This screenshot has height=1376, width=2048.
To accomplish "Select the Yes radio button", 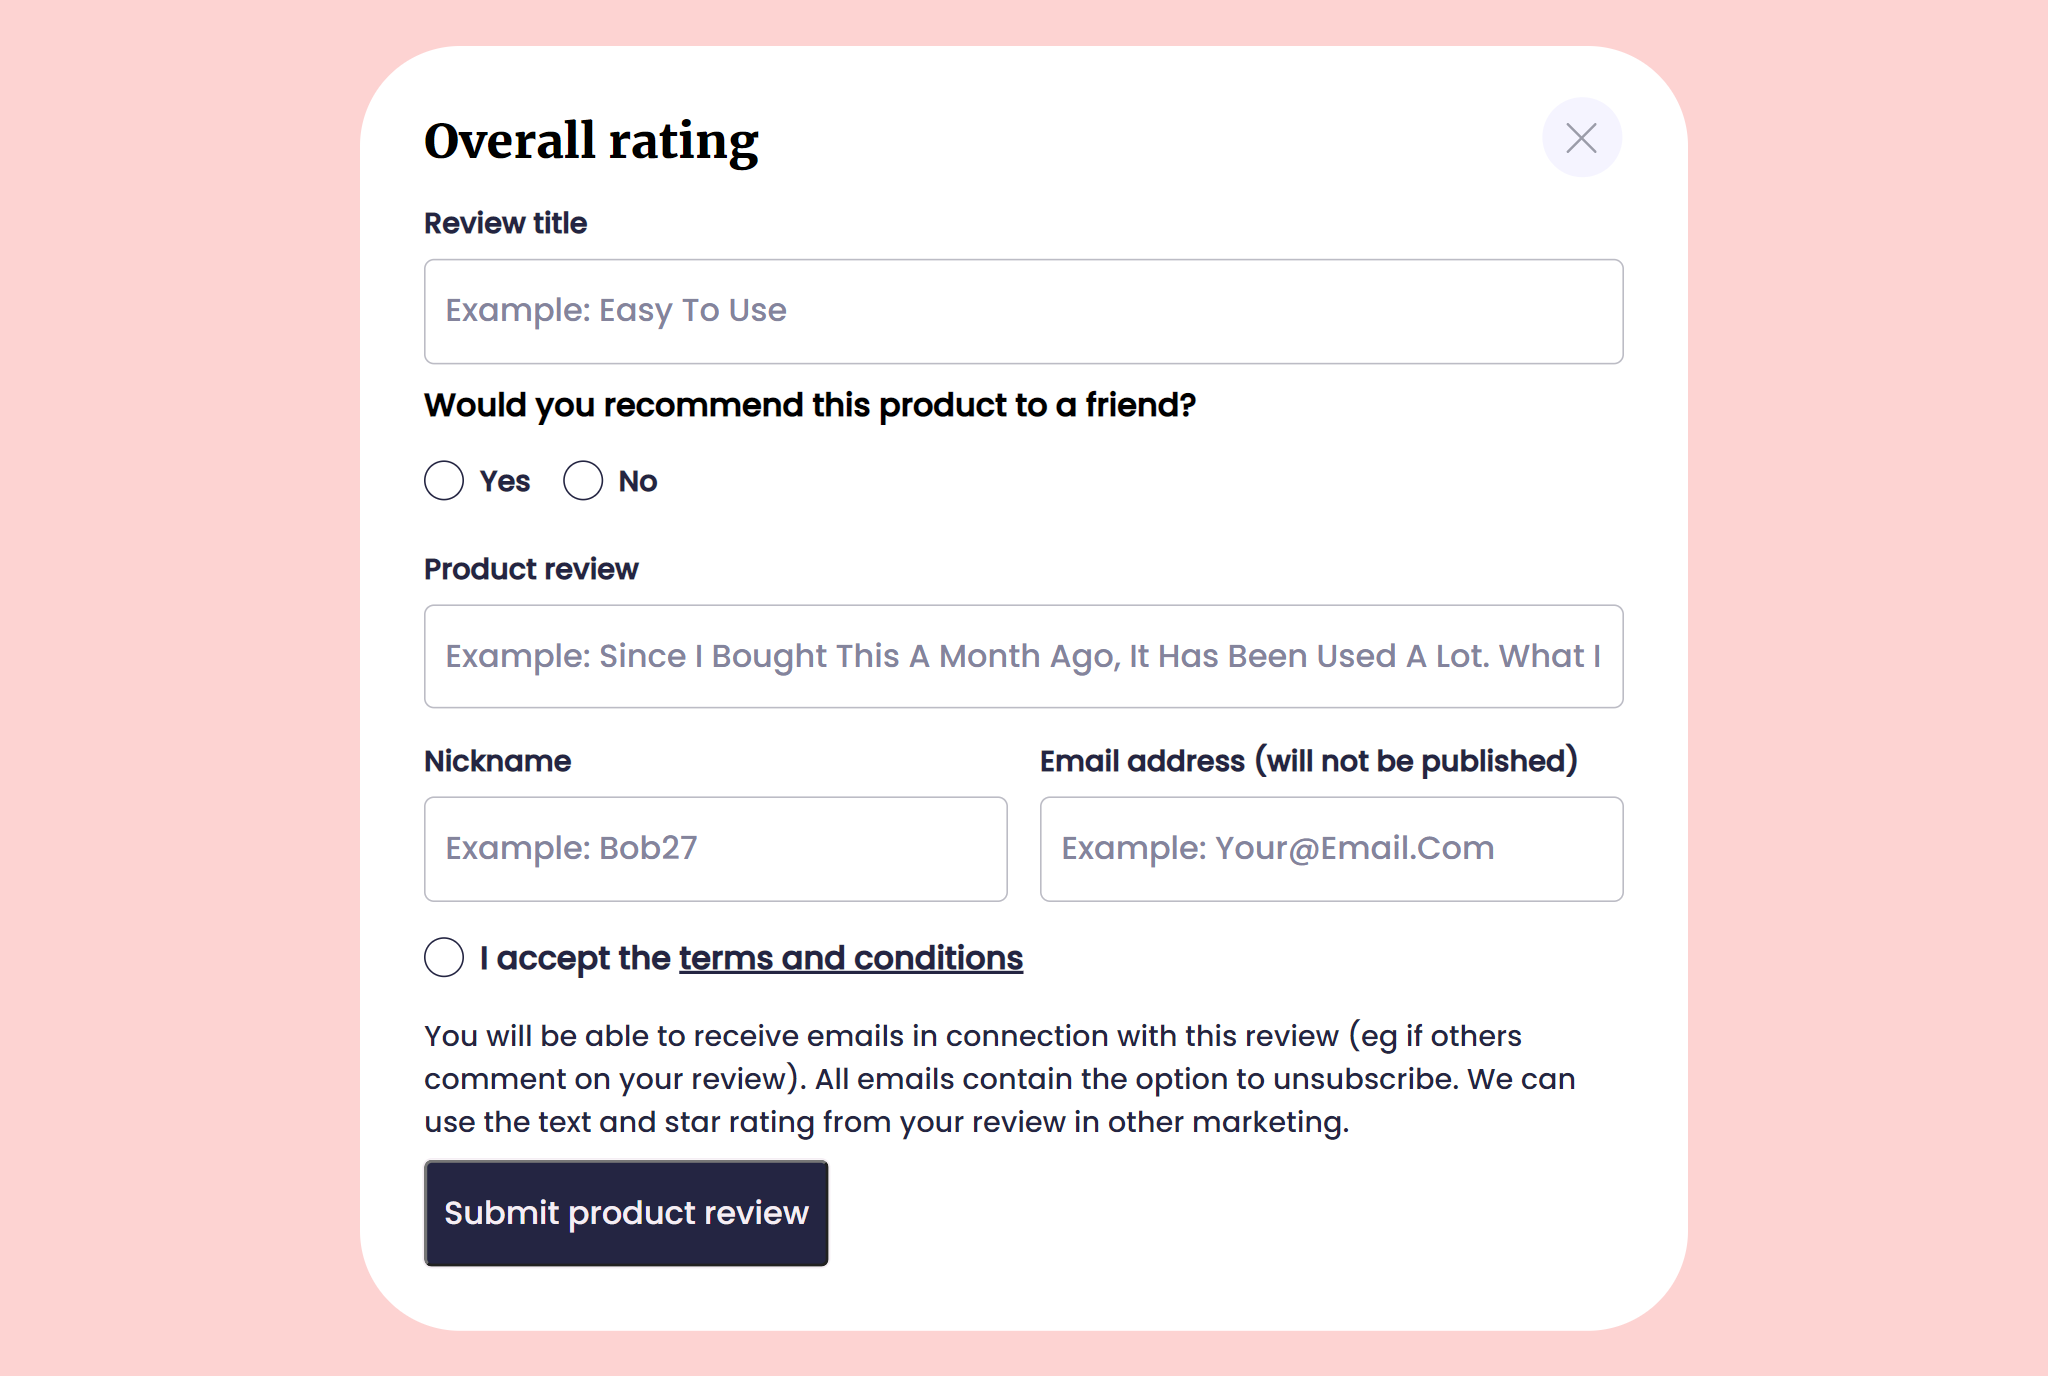I will click(444, 481).
